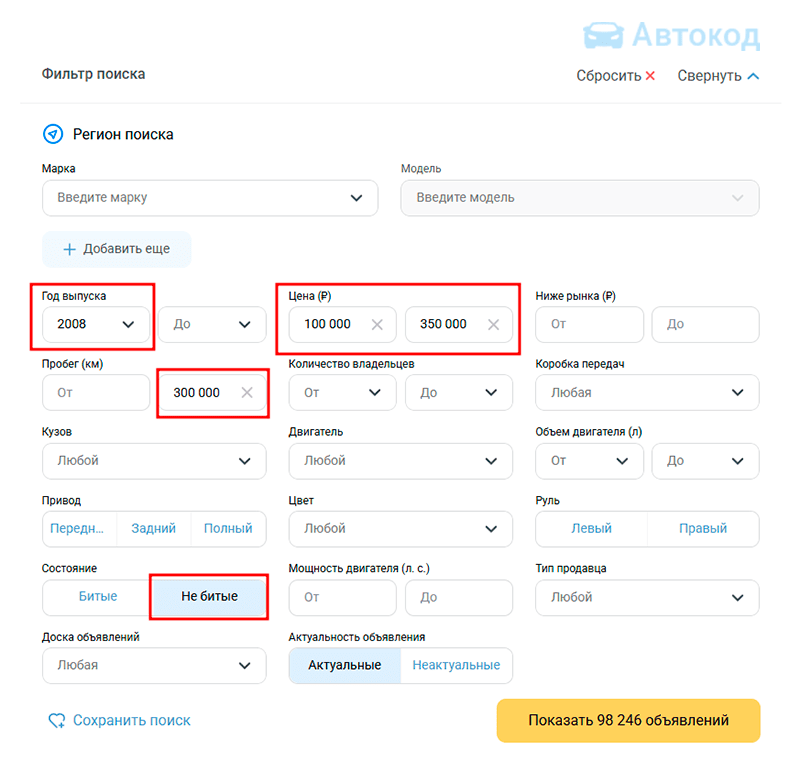Focus mileage До field with 300 000
The image size is (800, 773).
(x=212, y=392)
